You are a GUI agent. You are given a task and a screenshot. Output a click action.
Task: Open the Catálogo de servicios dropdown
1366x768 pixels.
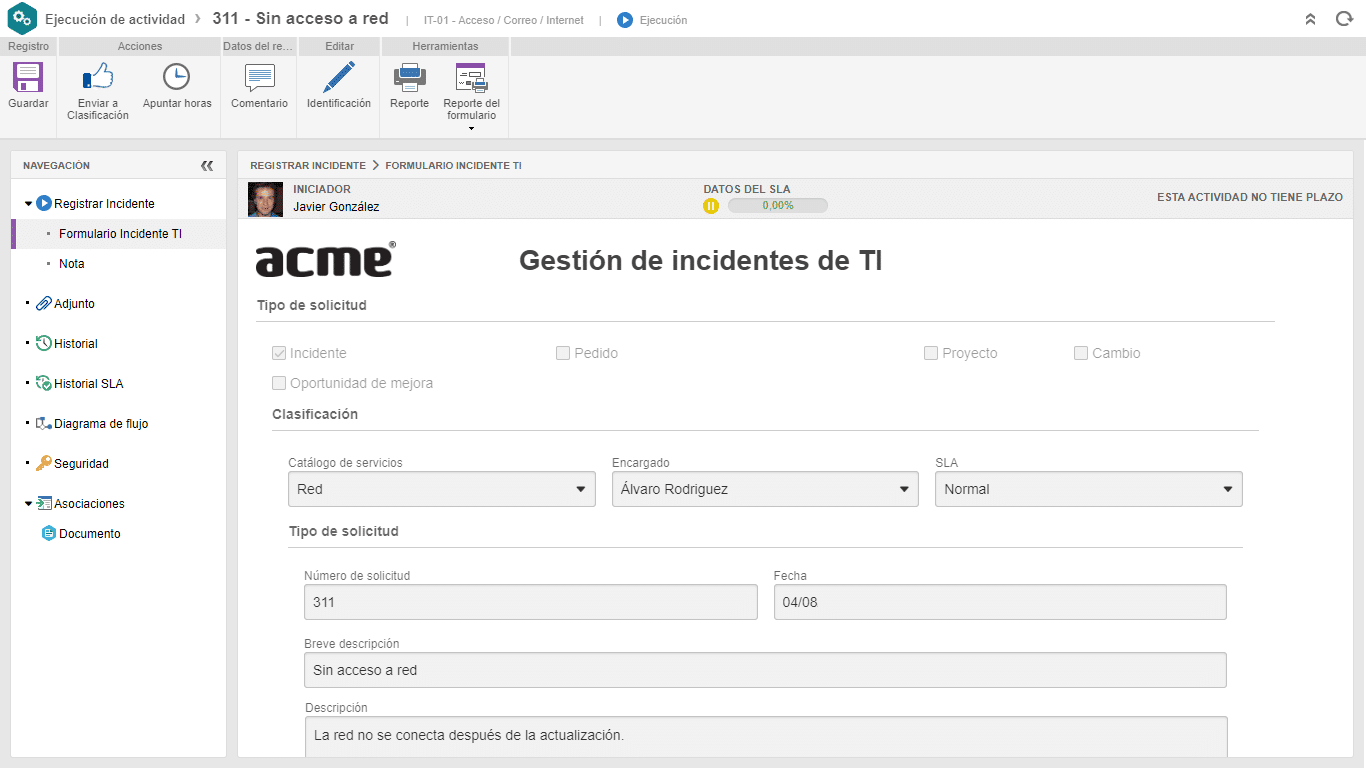pyautogui.click(x=441, y=489)
